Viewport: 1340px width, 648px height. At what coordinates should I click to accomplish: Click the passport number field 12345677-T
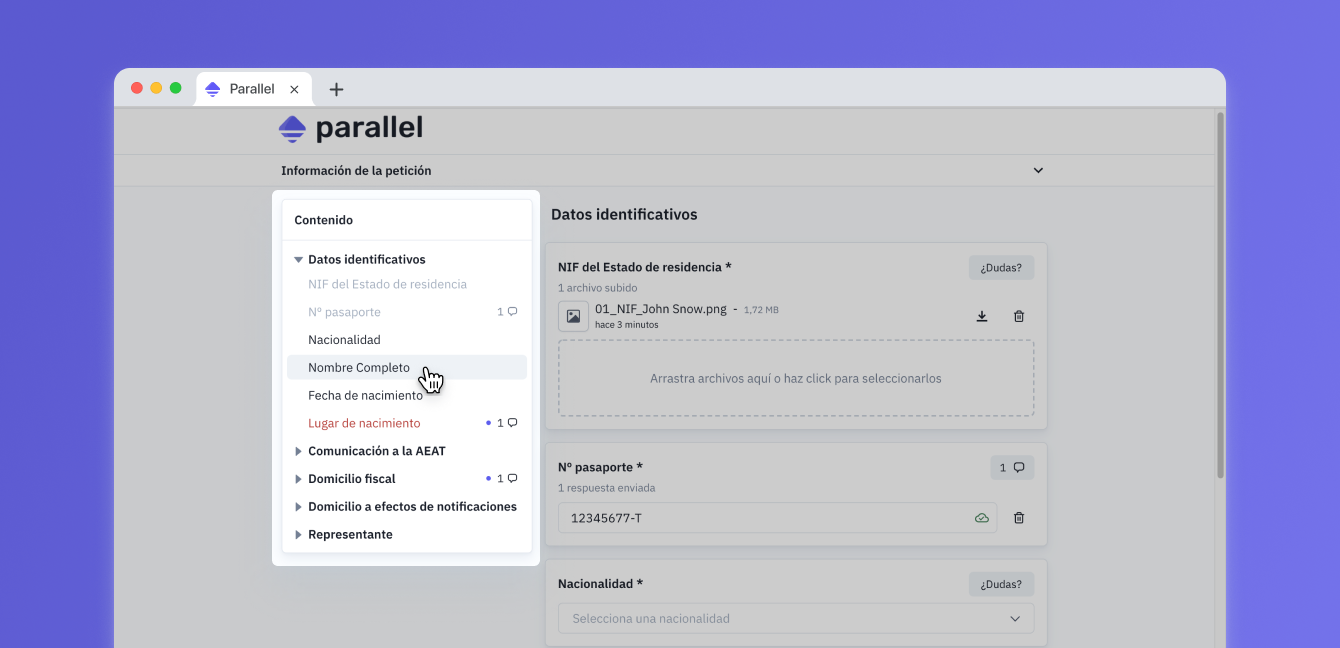[777, 518]
